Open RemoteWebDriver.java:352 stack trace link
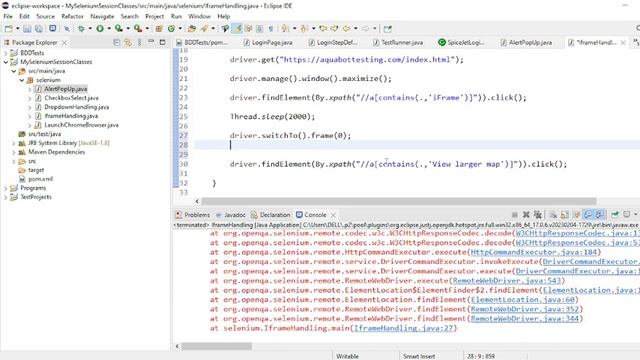Screen dimensions: 640x360 pyautogui.click(x=524, y=309)
